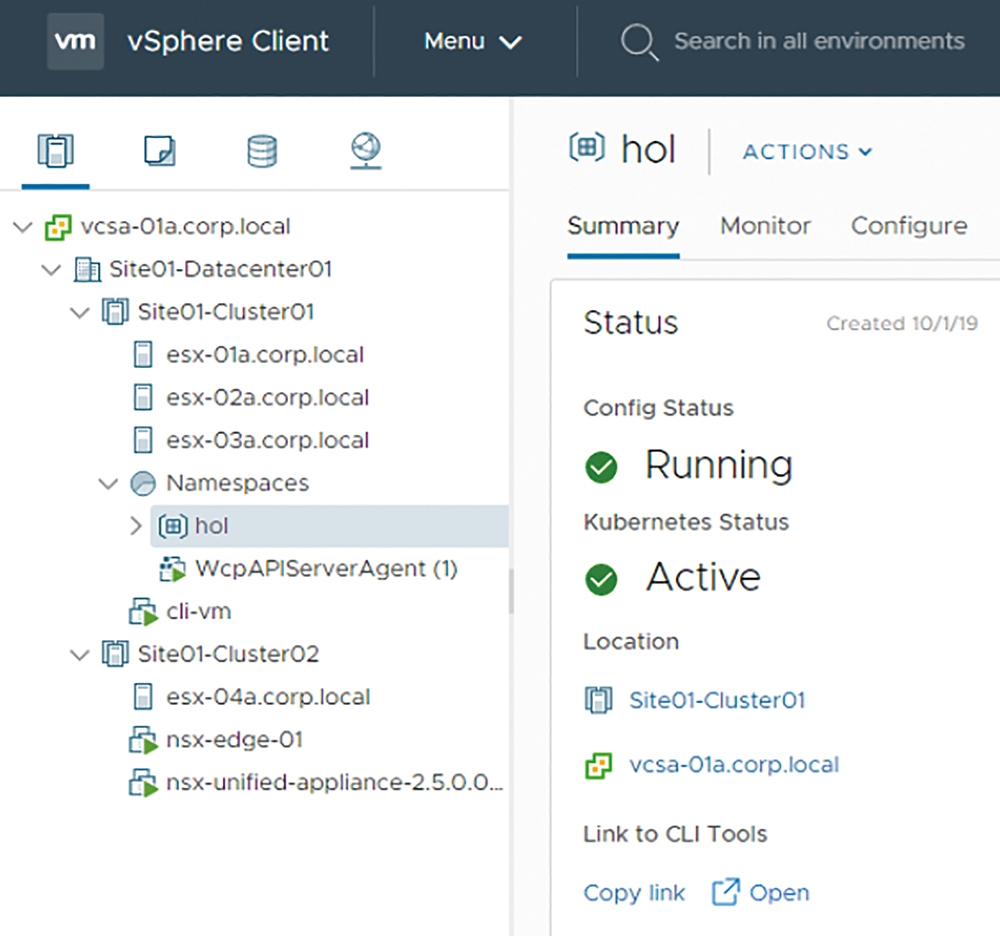Click the Search in all environments field
Screen dimensions: 1000x936
click(820, 41)
